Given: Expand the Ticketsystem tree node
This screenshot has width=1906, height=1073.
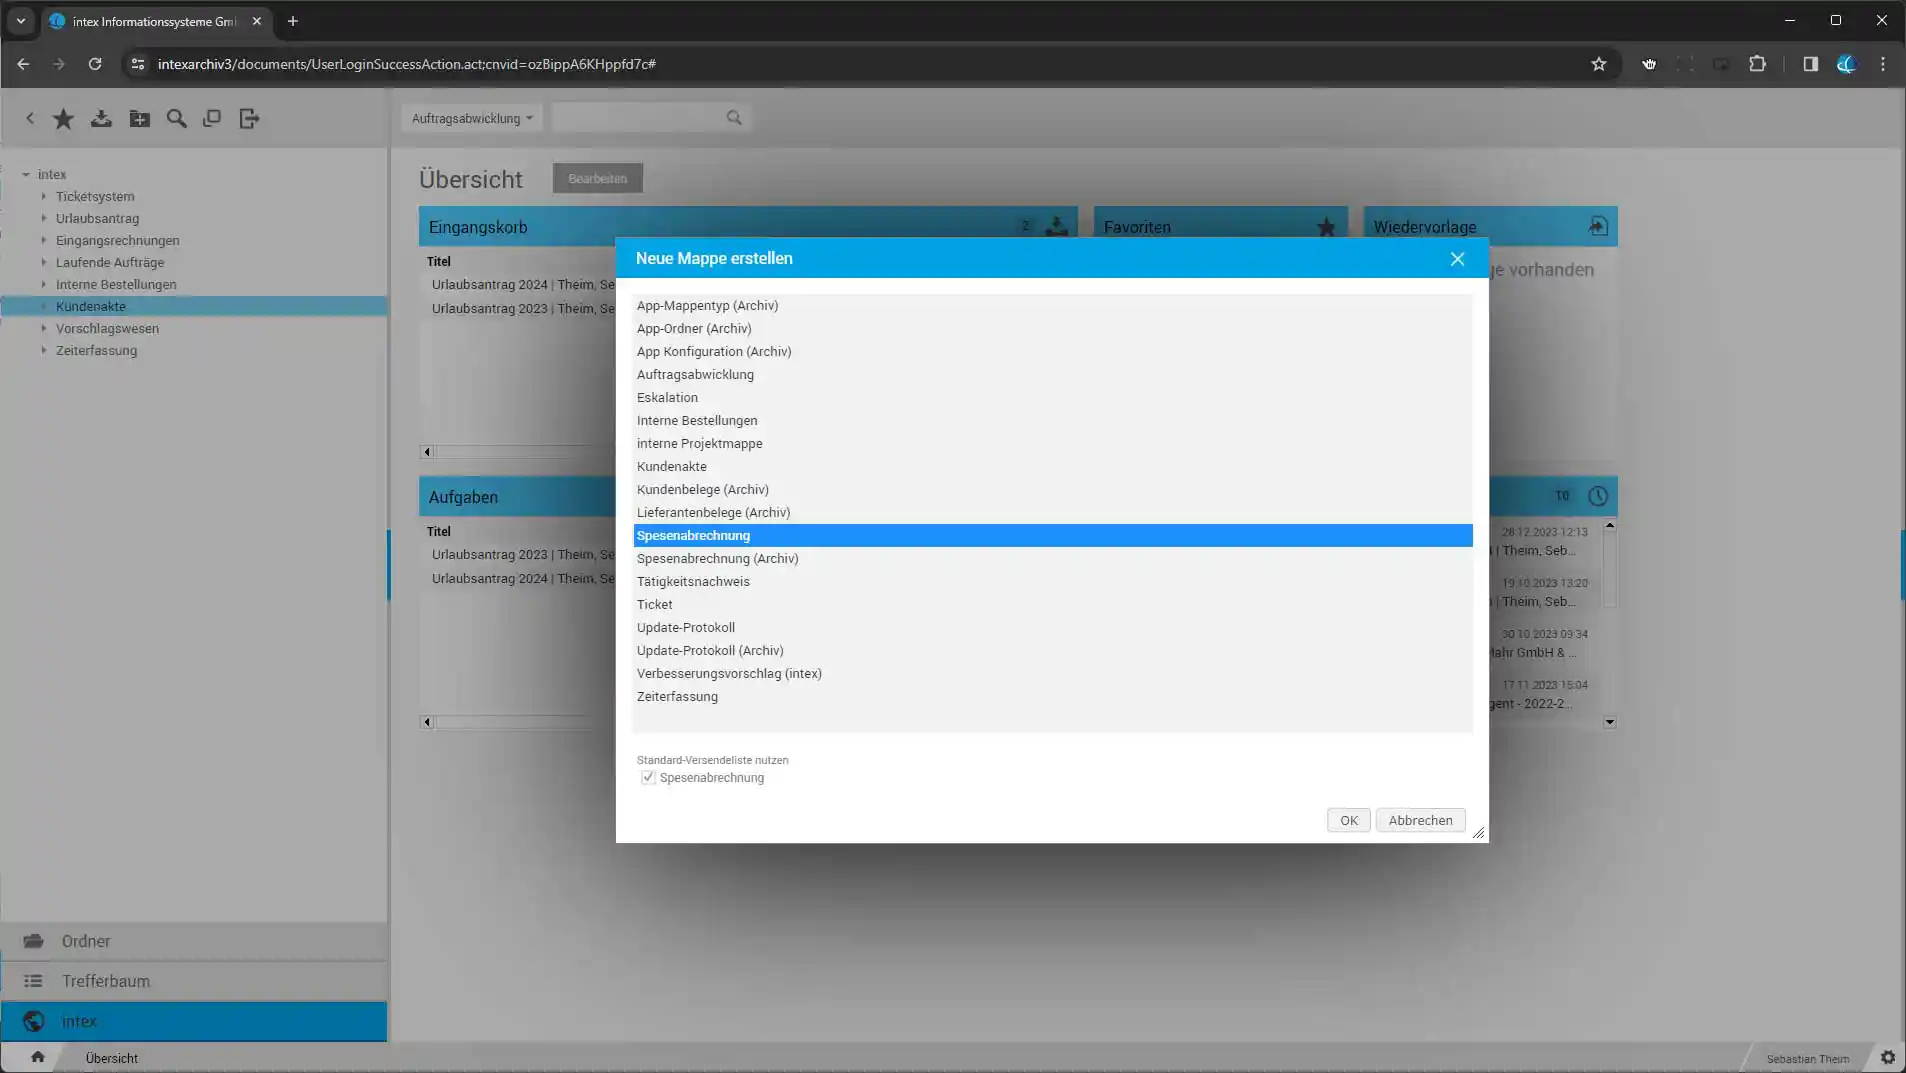Looking at the screenshot, I should (x=44, y=197).
